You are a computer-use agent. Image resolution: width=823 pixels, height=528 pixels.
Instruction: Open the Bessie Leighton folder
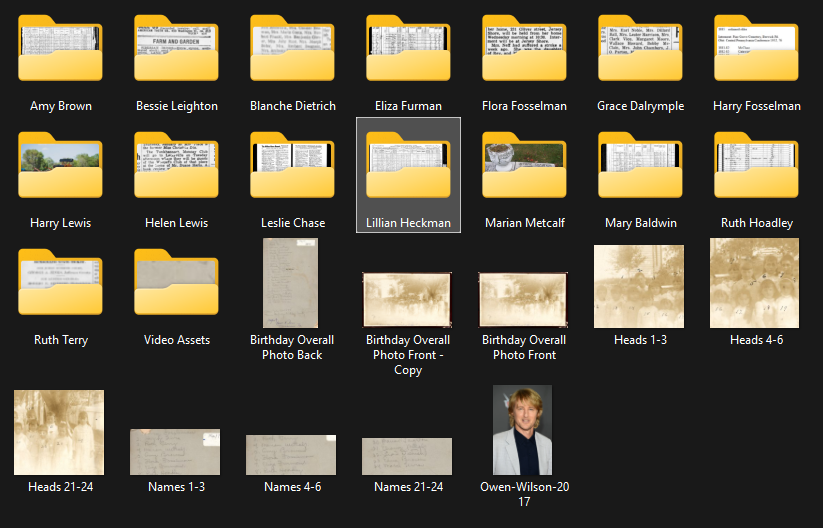click(x=176, y=48)
